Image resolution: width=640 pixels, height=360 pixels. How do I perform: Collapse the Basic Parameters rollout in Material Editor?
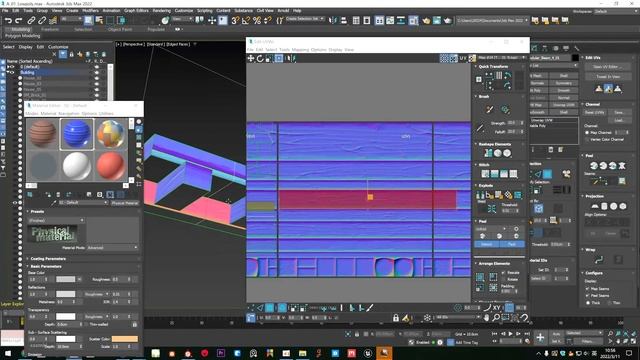(x=28, y=266)
